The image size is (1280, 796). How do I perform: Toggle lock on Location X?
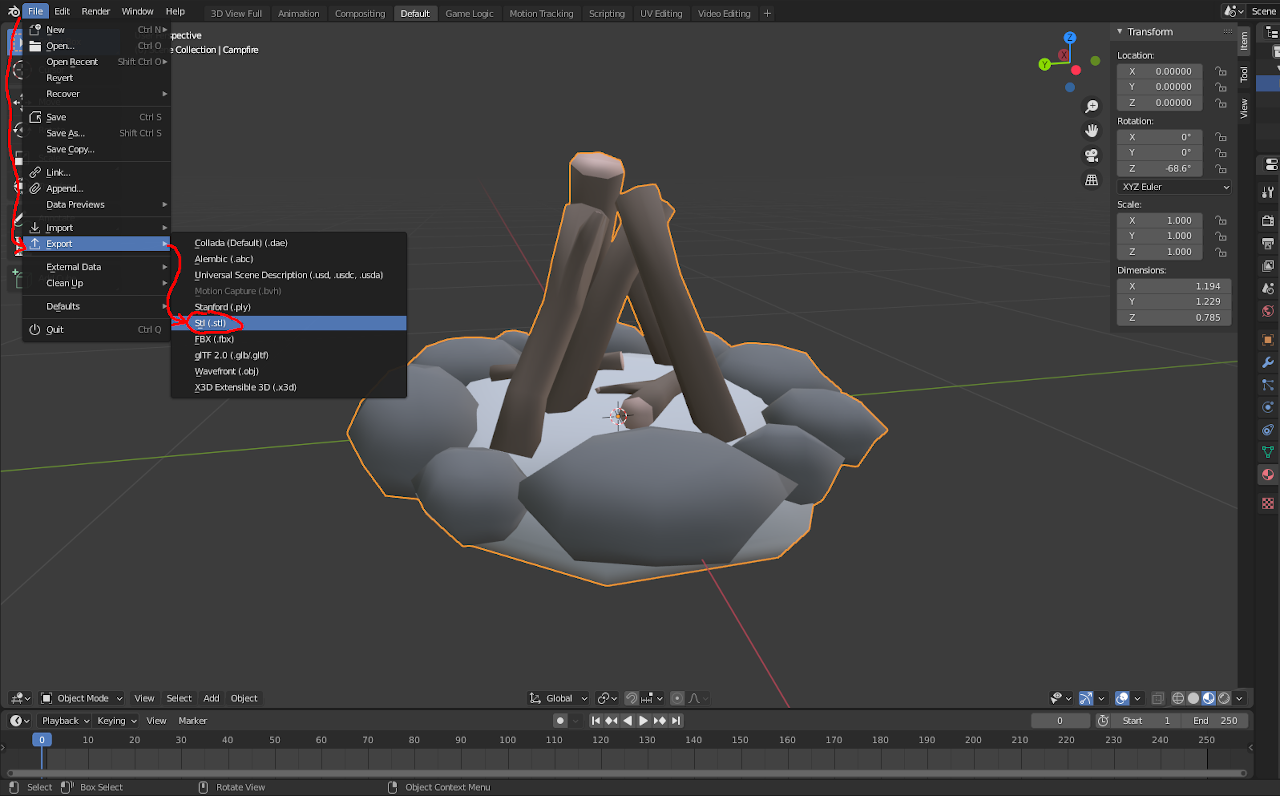point(1220,72)
